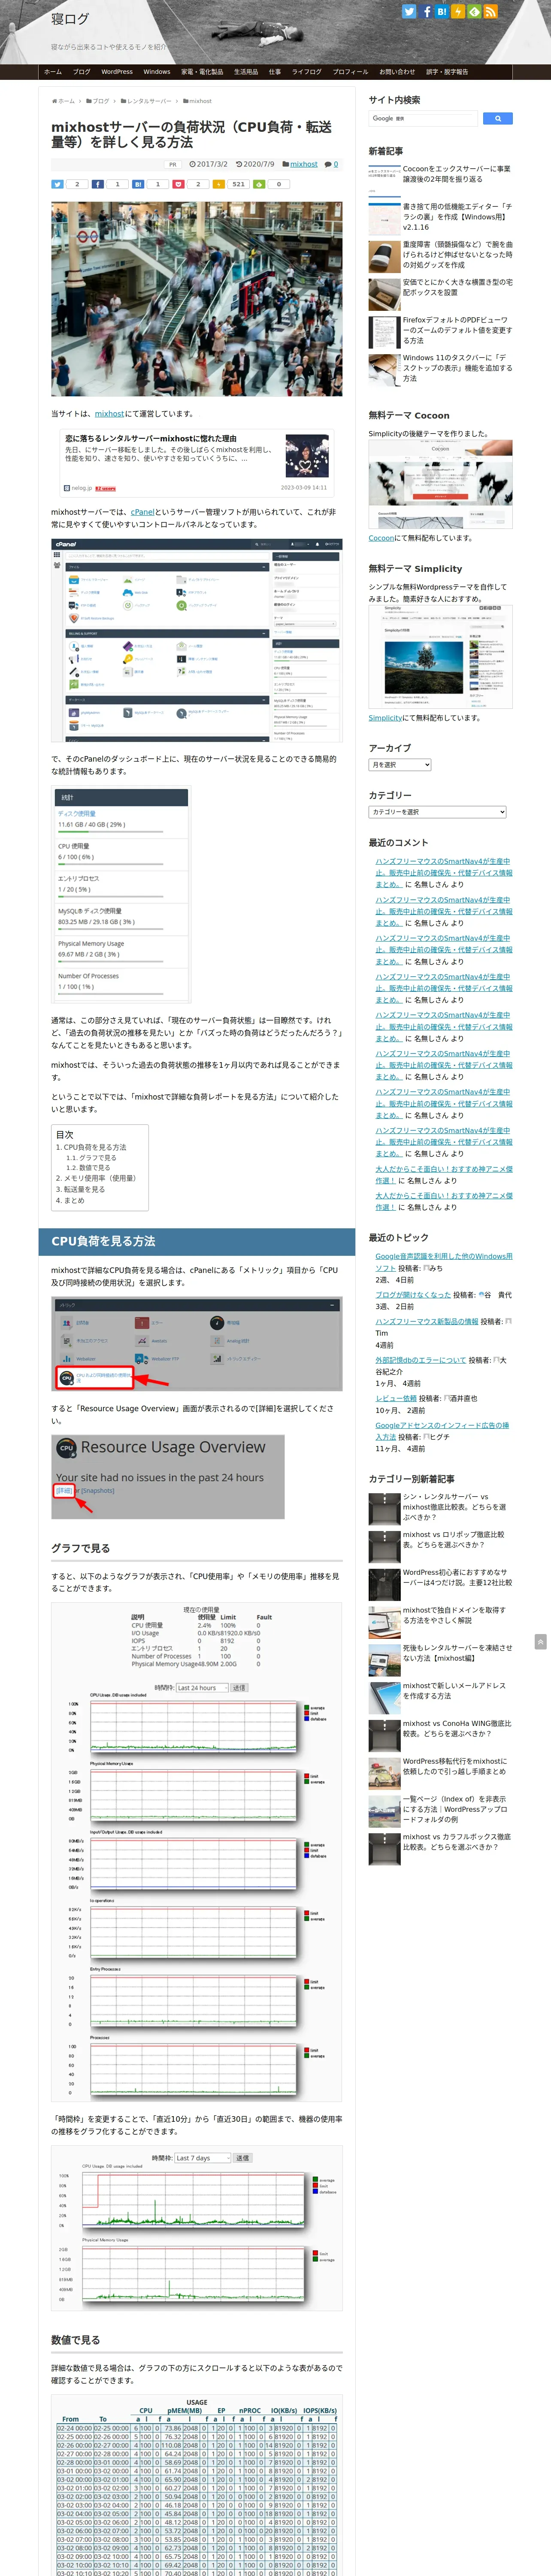Open TOC entry 'メモリ使用率（使用量）'
Screen dimensions: 551x2576
coord(99,1178)
